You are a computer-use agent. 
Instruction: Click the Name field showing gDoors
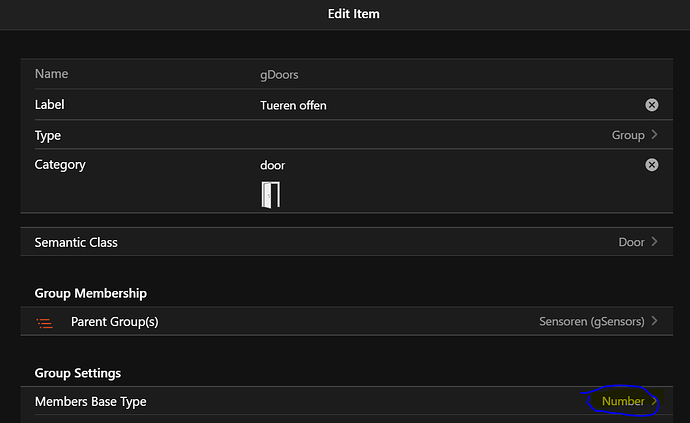279,74
